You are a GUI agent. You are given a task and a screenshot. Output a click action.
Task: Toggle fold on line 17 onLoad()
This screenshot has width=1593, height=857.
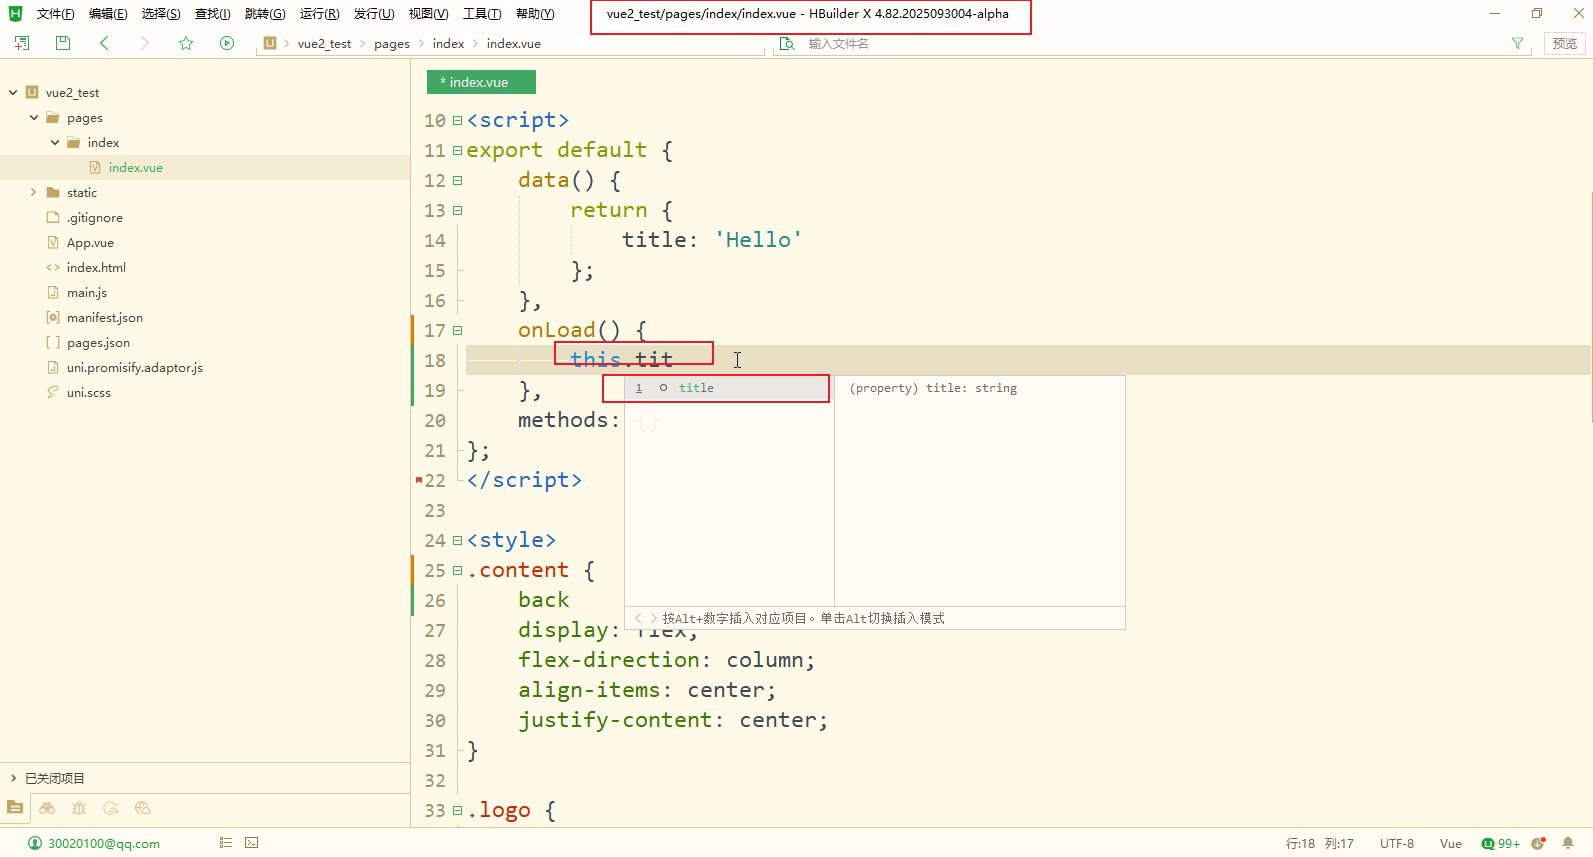(x=457, y=331)
